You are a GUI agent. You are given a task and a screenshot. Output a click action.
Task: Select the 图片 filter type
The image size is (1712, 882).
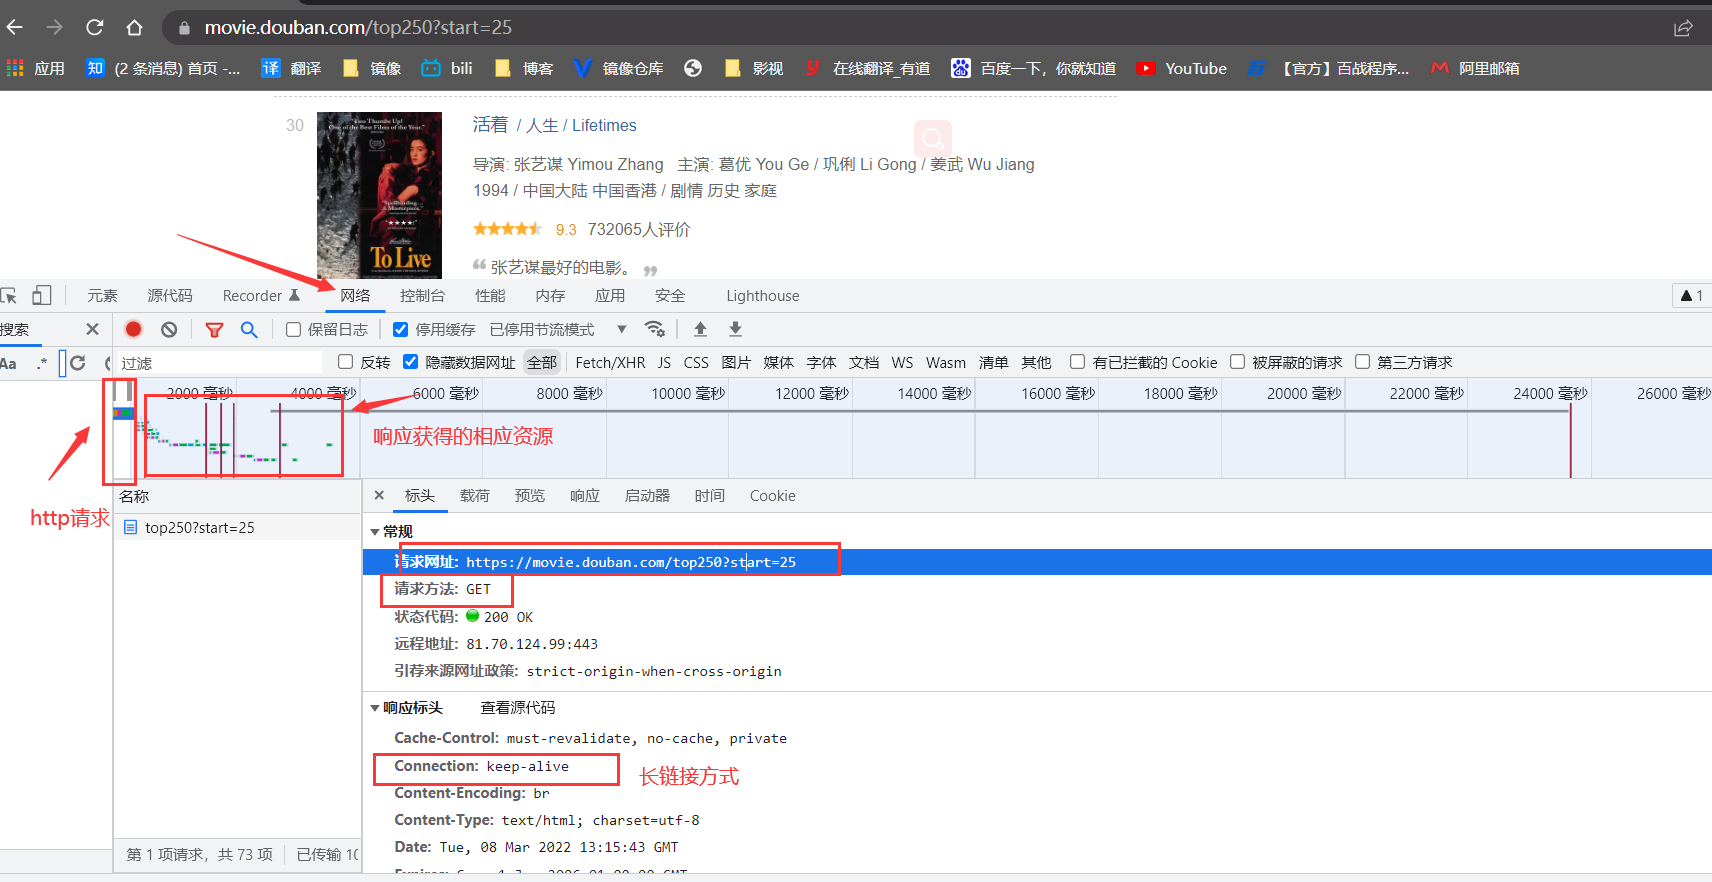[736, 362]
